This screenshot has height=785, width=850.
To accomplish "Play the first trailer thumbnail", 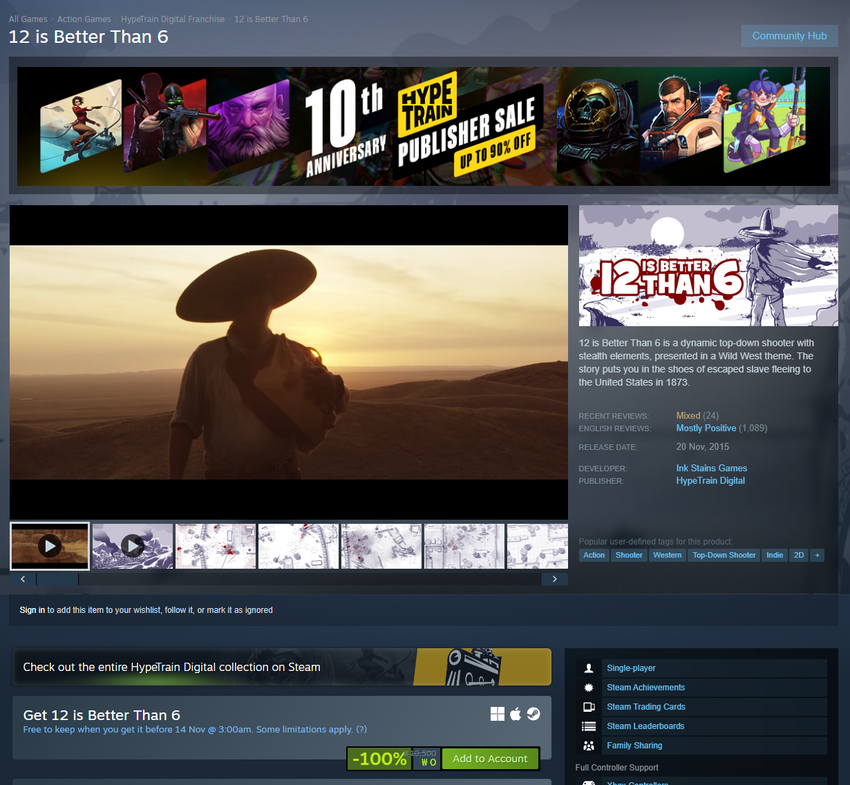I will (x=50, y=546).
